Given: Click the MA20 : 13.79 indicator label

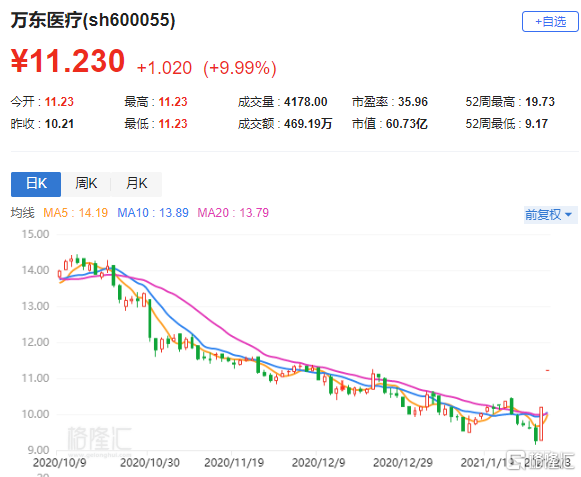Looking at the screenshot, I should (233, 213).
